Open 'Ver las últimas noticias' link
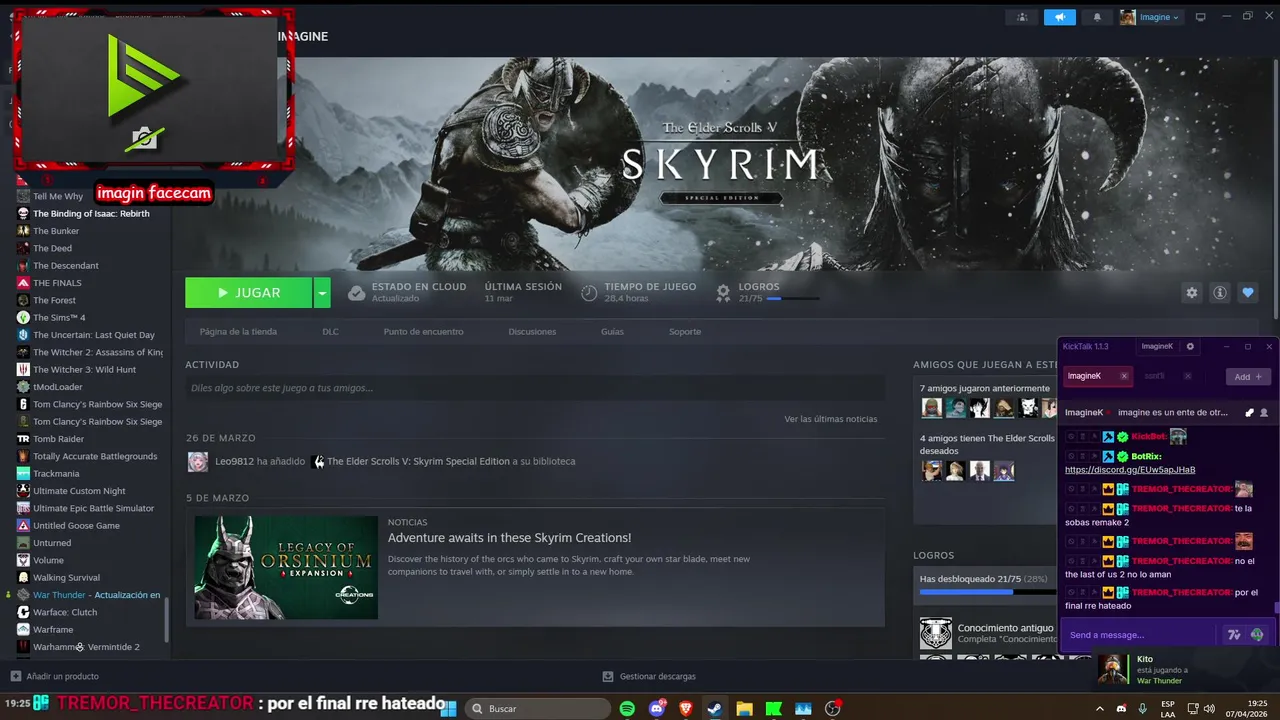This screenshot has height=720, width=1280. tap(830, 419)
